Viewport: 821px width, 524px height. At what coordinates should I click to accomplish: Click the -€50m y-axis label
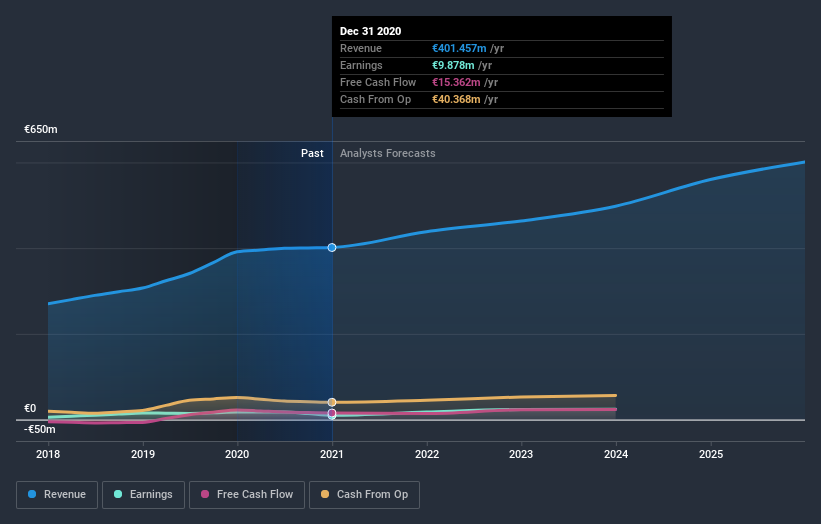[x=40, y=429]
